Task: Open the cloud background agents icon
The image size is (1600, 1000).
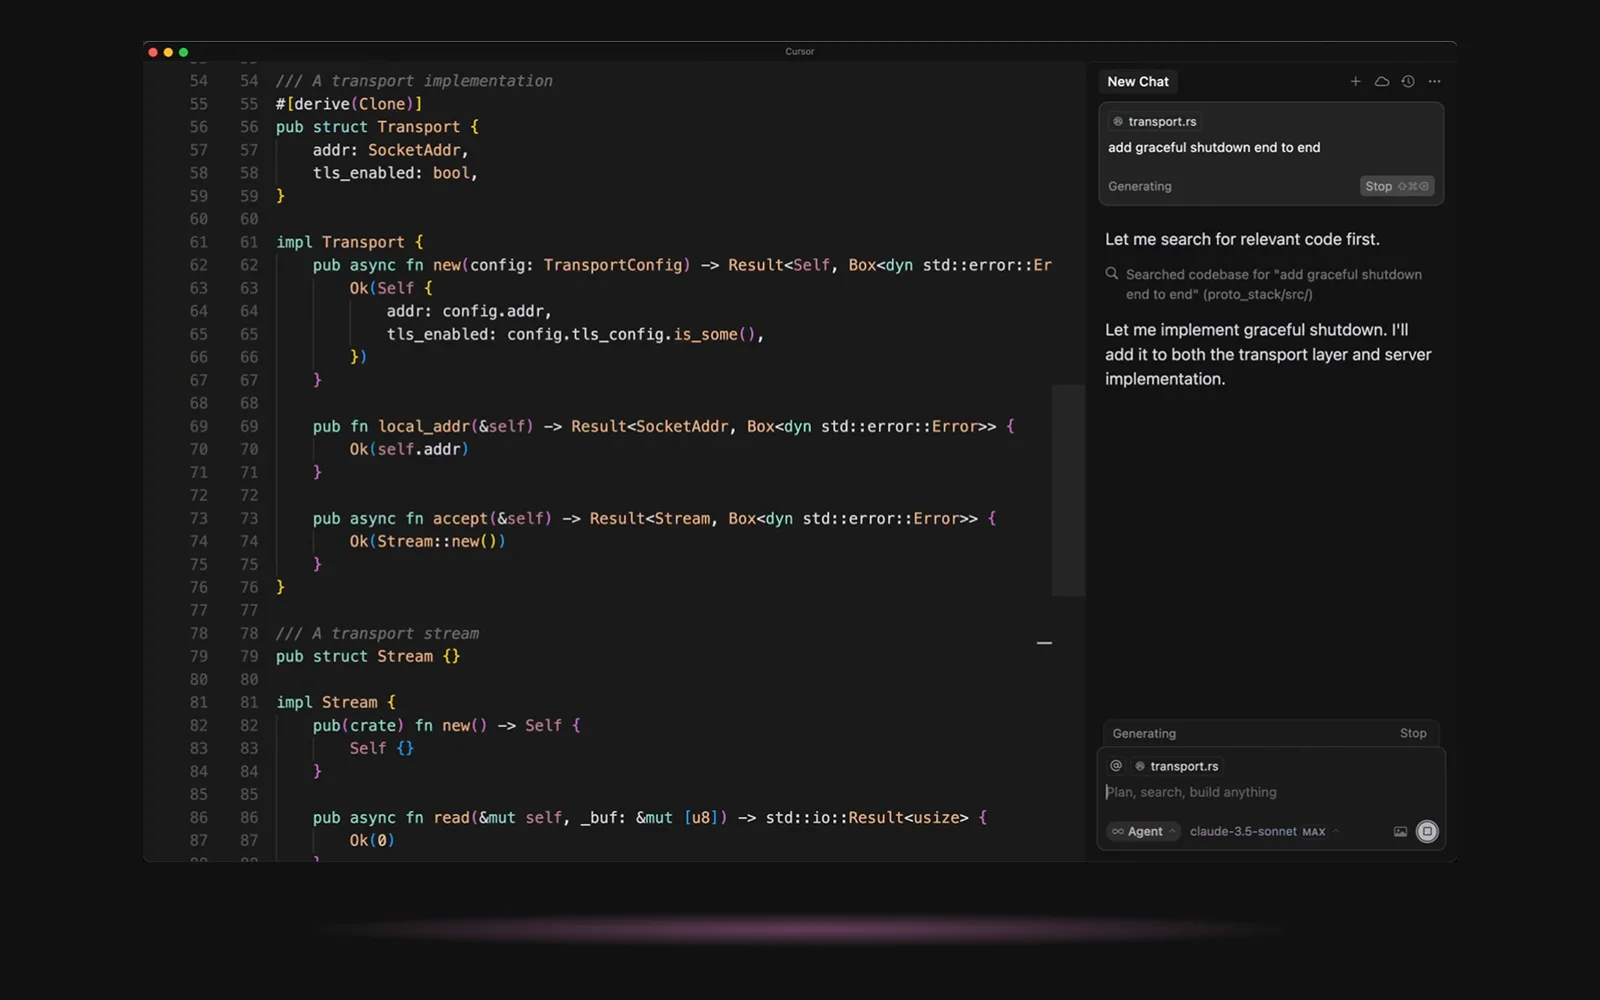Action: pos(1382,82)
